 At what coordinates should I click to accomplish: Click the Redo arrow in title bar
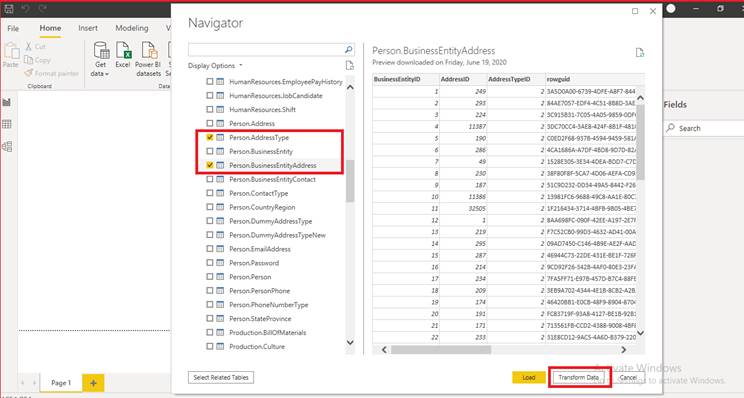coord(43,9)
